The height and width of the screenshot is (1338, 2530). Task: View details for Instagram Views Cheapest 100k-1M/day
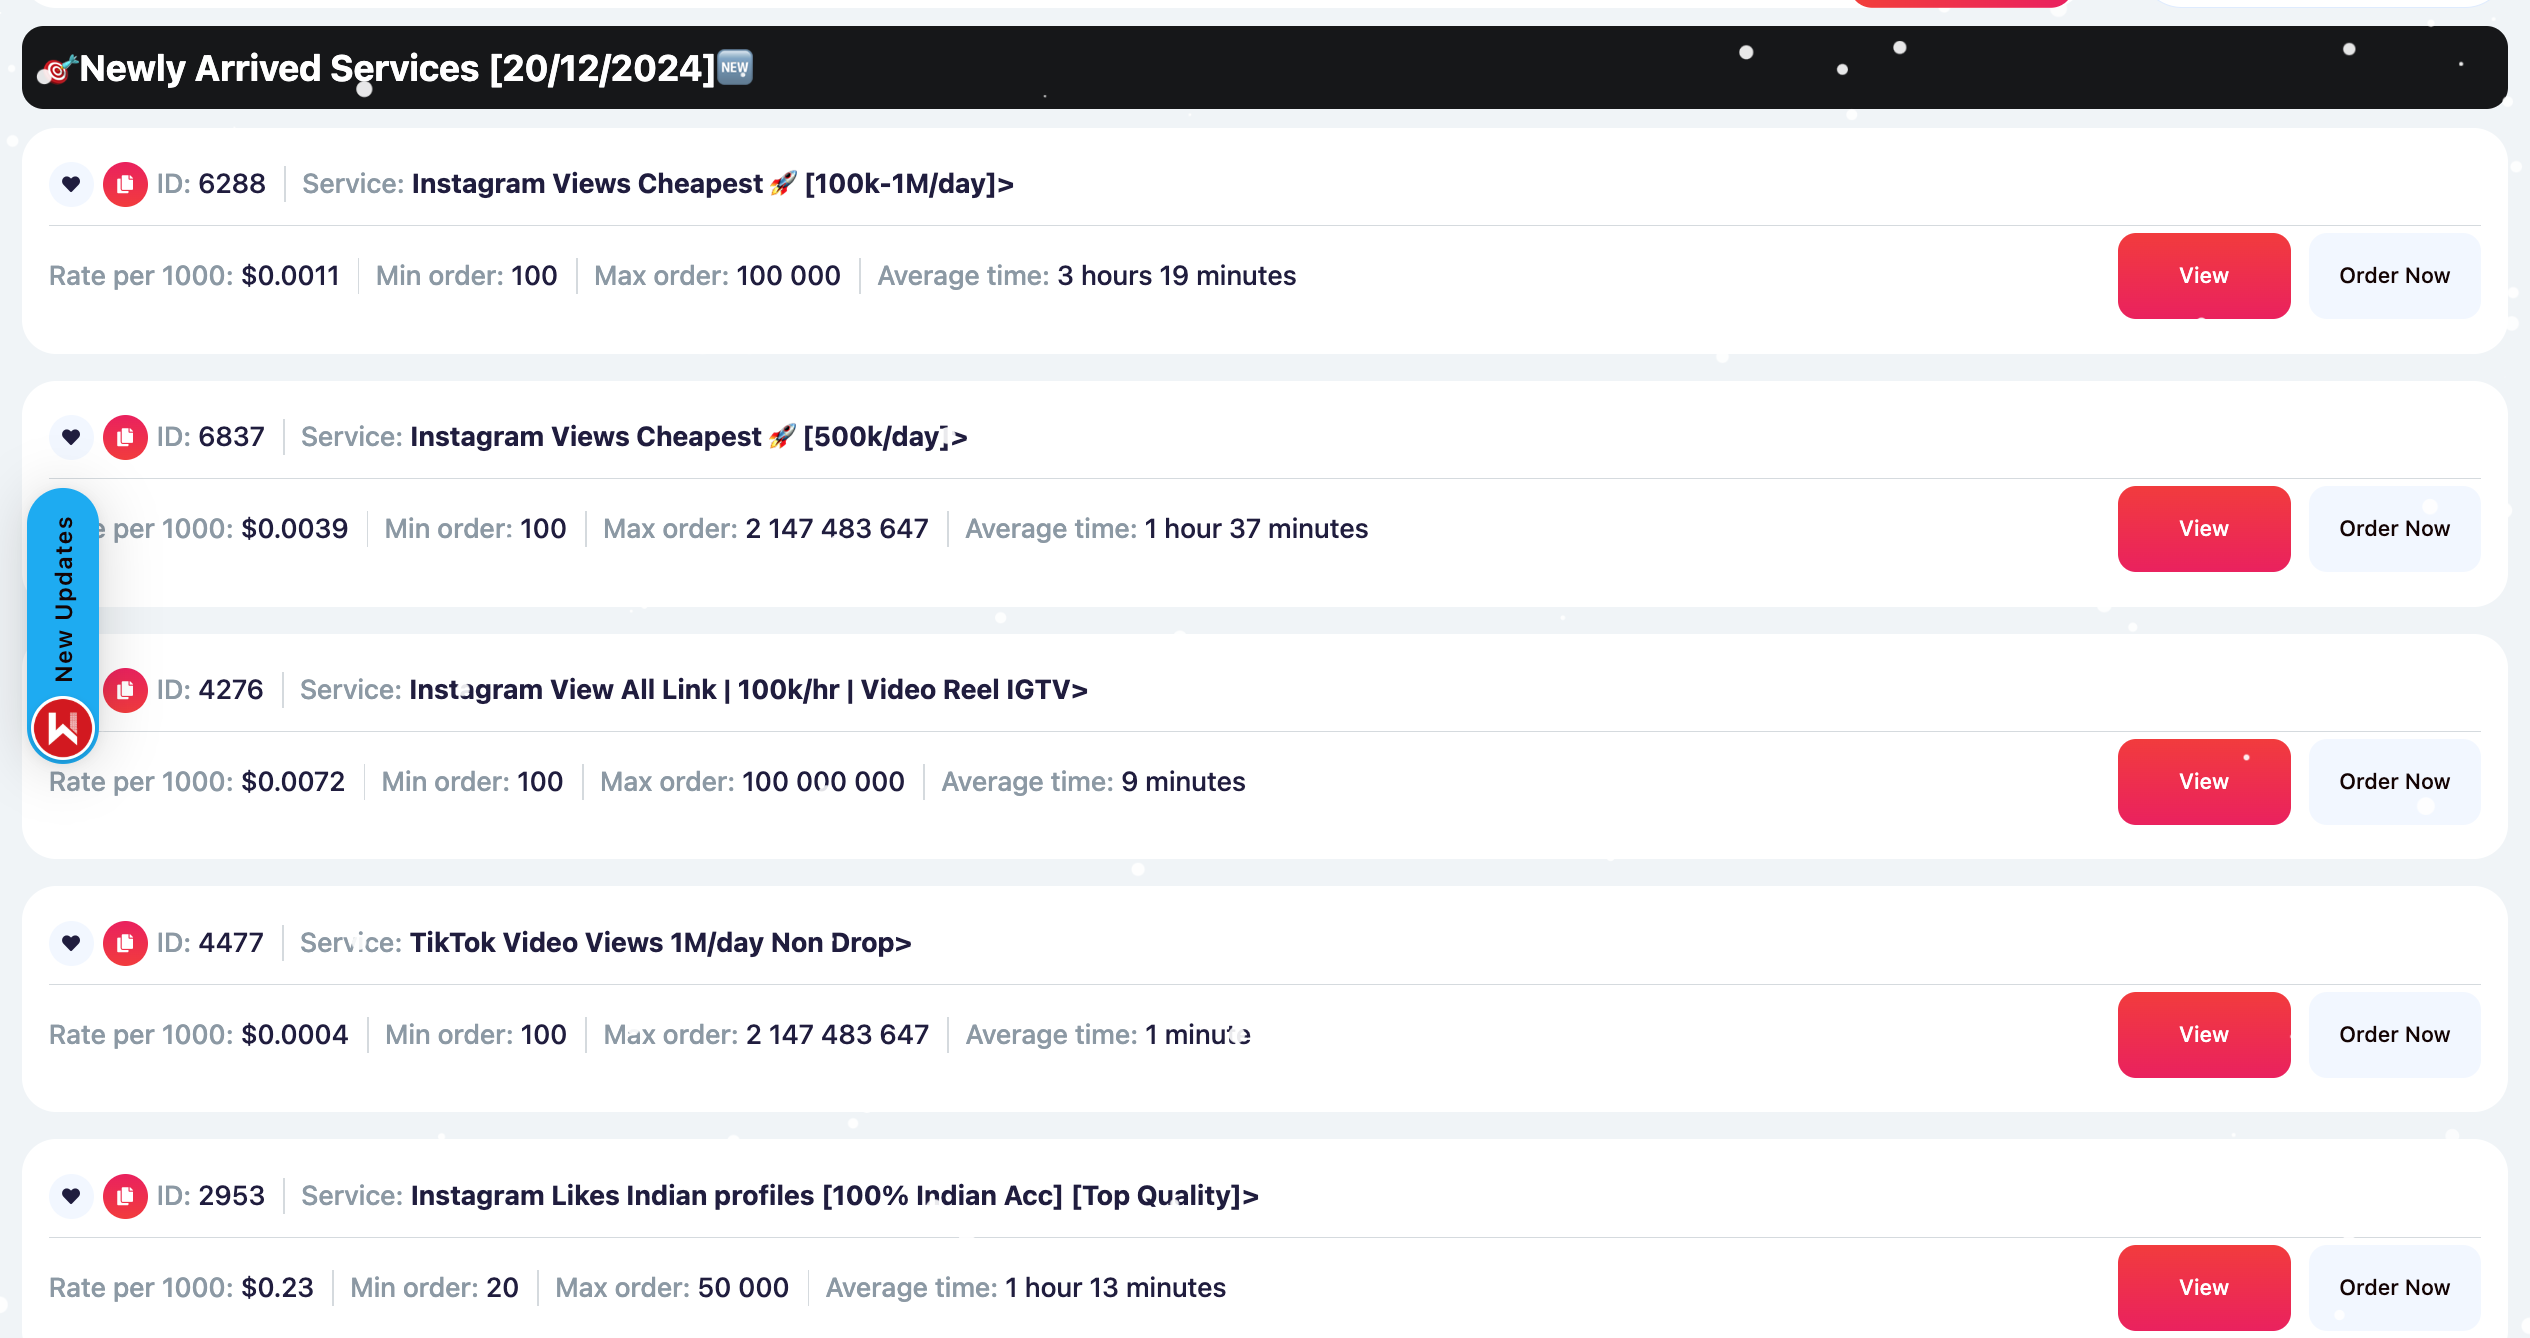(x=2204, y=276)
